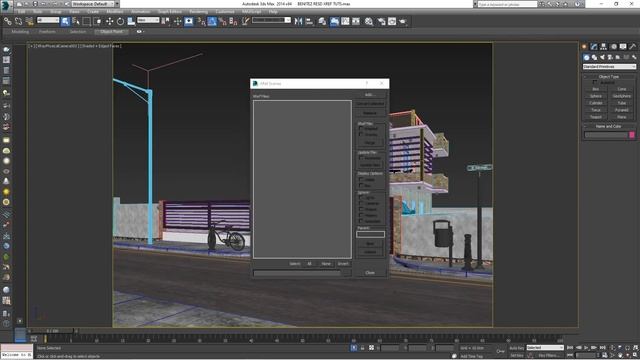Screen dimensions: 640x360
Task: Toggle the Visible display option checkbox
Action: (361, 179)
